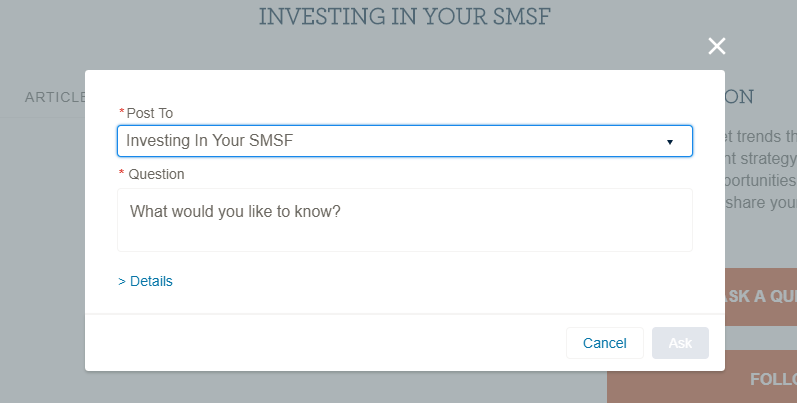This screenshot has width=797, height=403.
Task: Click the Question field label
Action: (156, 174)
